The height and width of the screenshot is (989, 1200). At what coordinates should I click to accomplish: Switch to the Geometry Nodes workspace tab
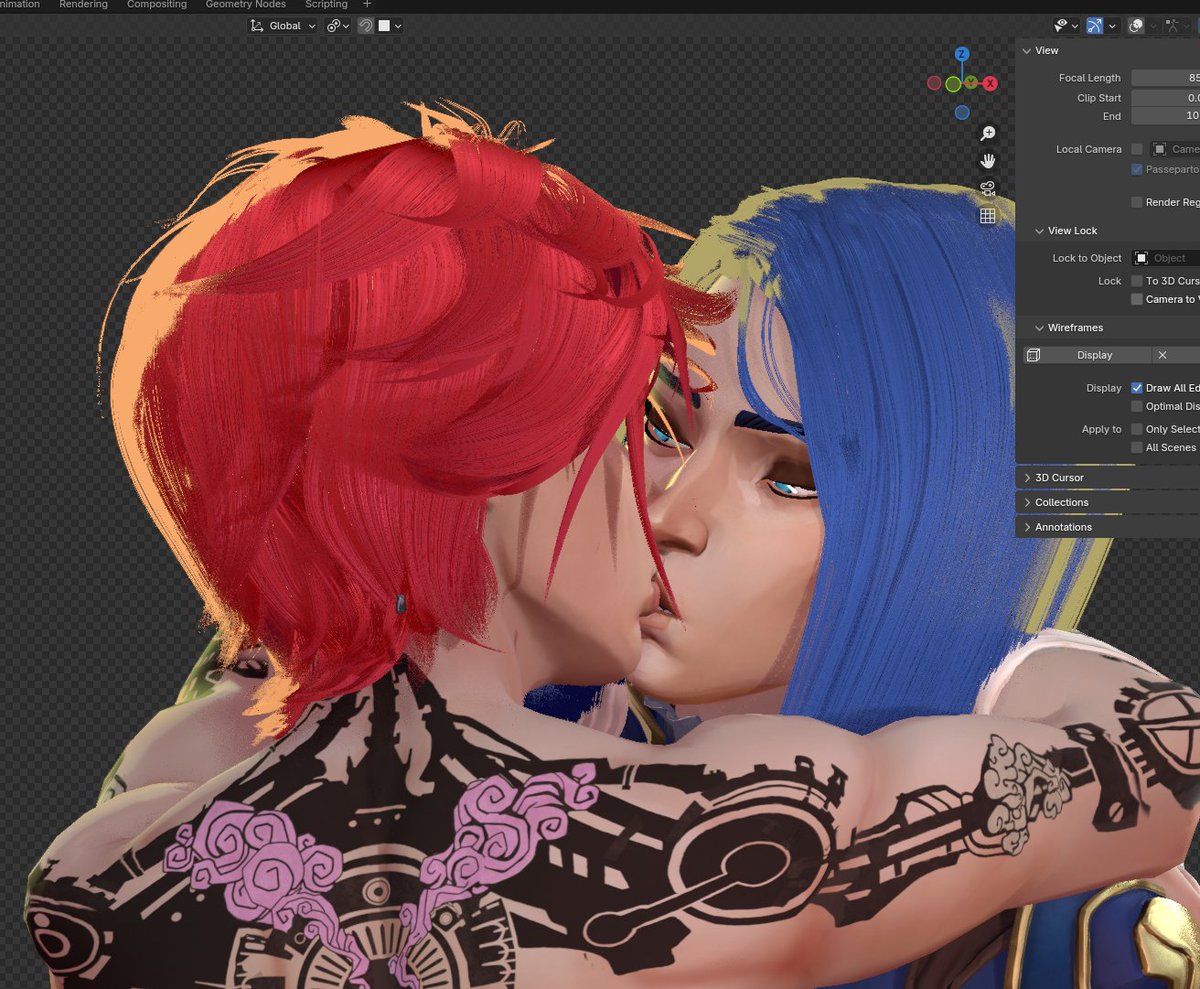click(245, 4)
